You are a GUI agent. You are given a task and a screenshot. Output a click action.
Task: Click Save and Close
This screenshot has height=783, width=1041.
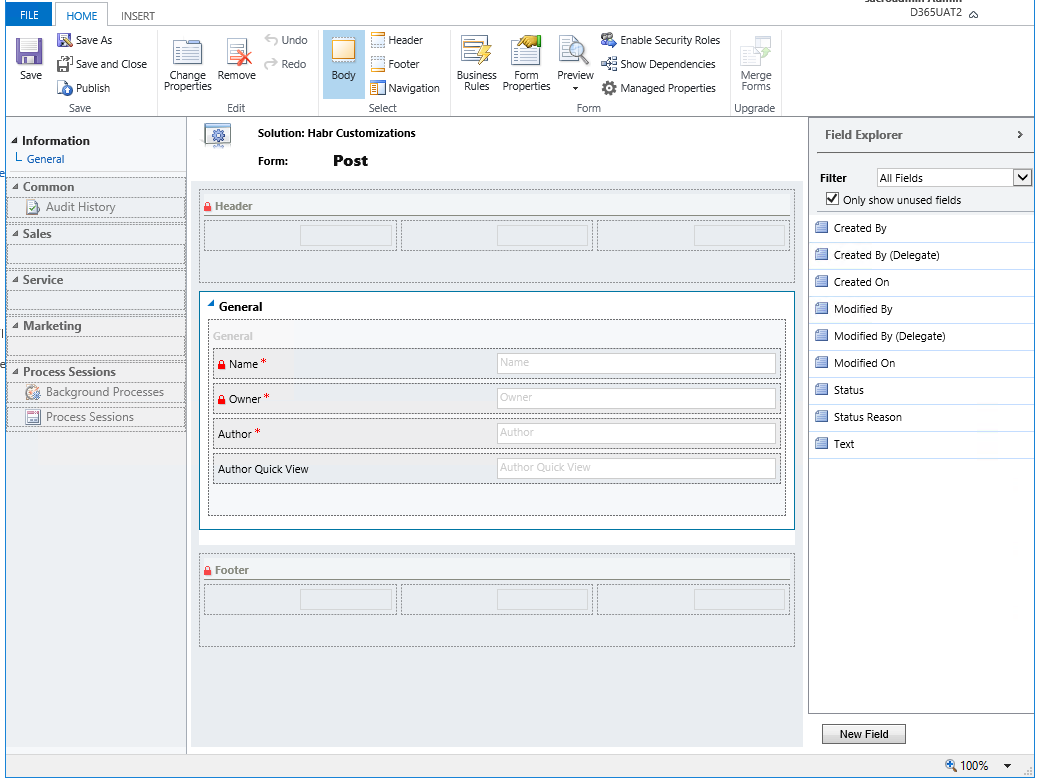103,63
